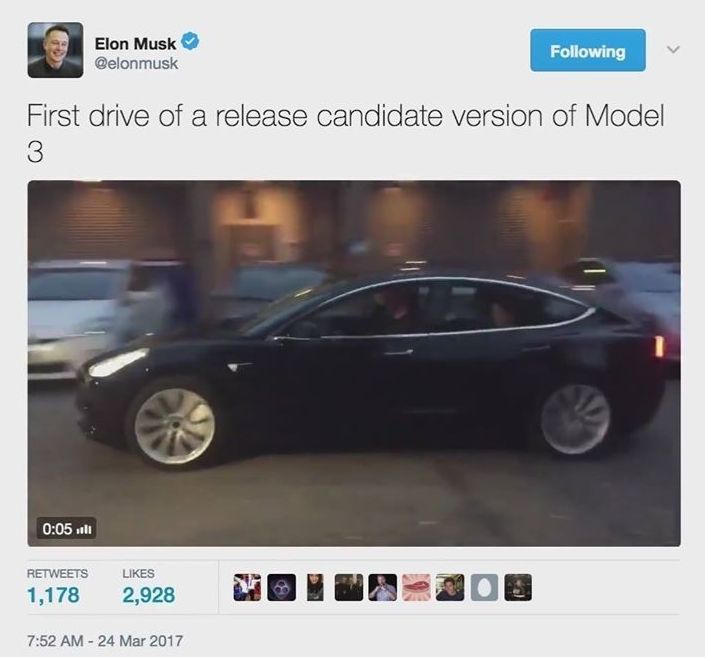The width and height of the screenshot is (705, 657).
Task: Click the blue verified badge
Action: (x=190, y=42)
